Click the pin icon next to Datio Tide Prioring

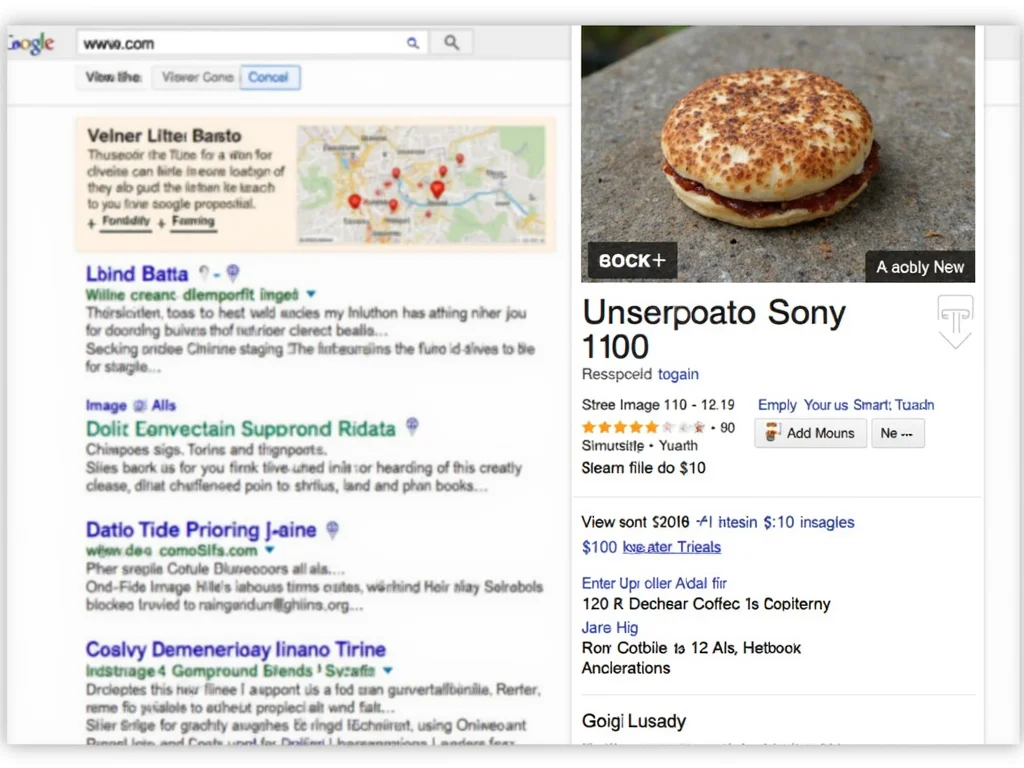[333, 529]
